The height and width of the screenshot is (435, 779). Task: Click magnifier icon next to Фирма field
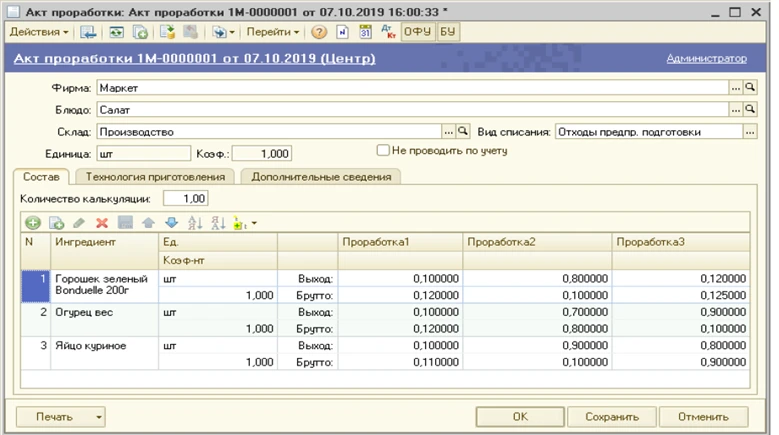click(x=750, y=89)
